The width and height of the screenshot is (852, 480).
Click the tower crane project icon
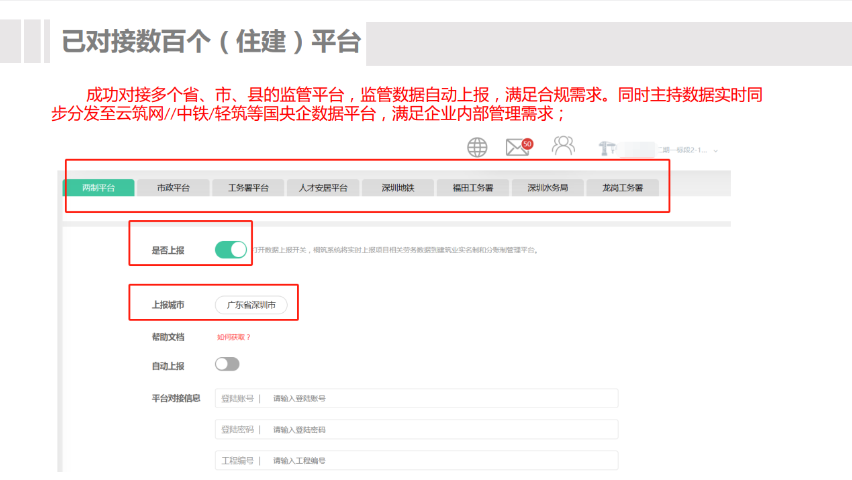tap(606, 149)
